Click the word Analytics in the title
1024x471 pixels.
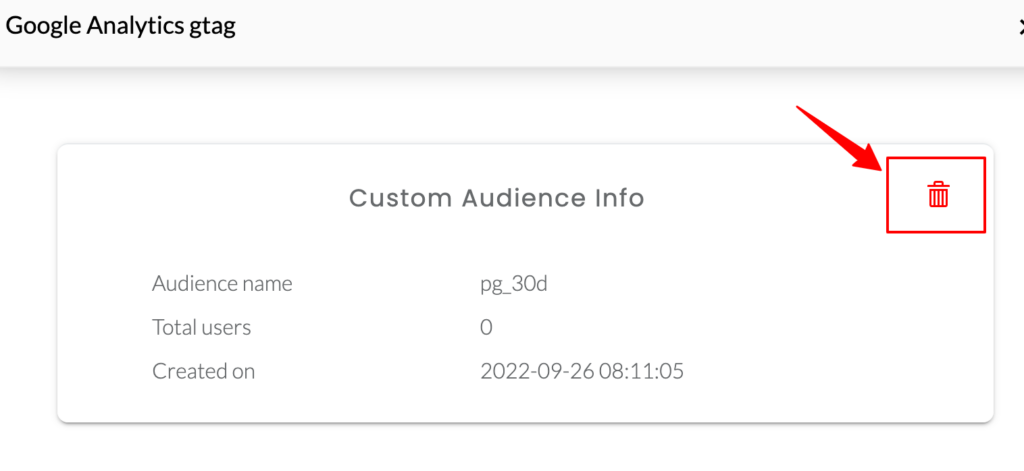(x=135, y=26)
